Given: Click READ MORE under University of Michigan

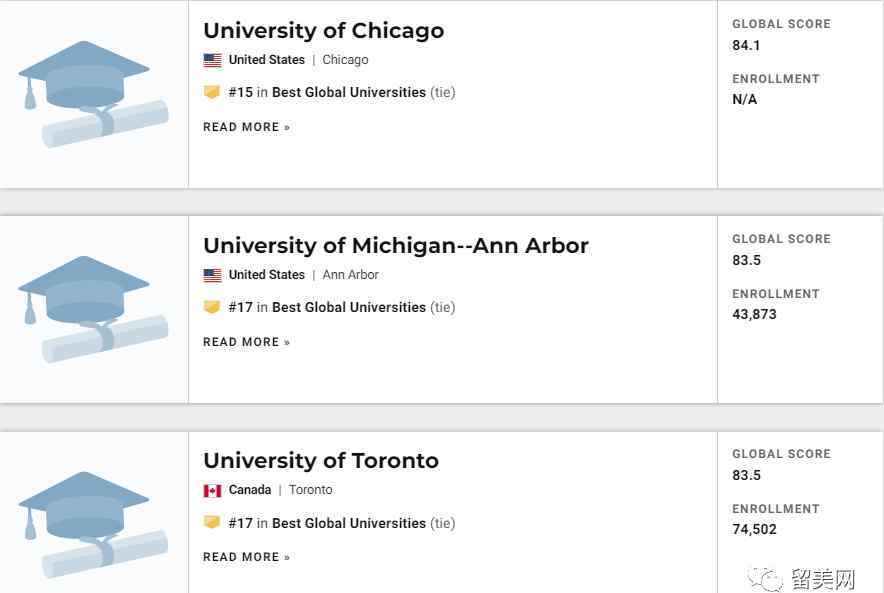Looking at the screenshot, I should [x=246, y=342].
